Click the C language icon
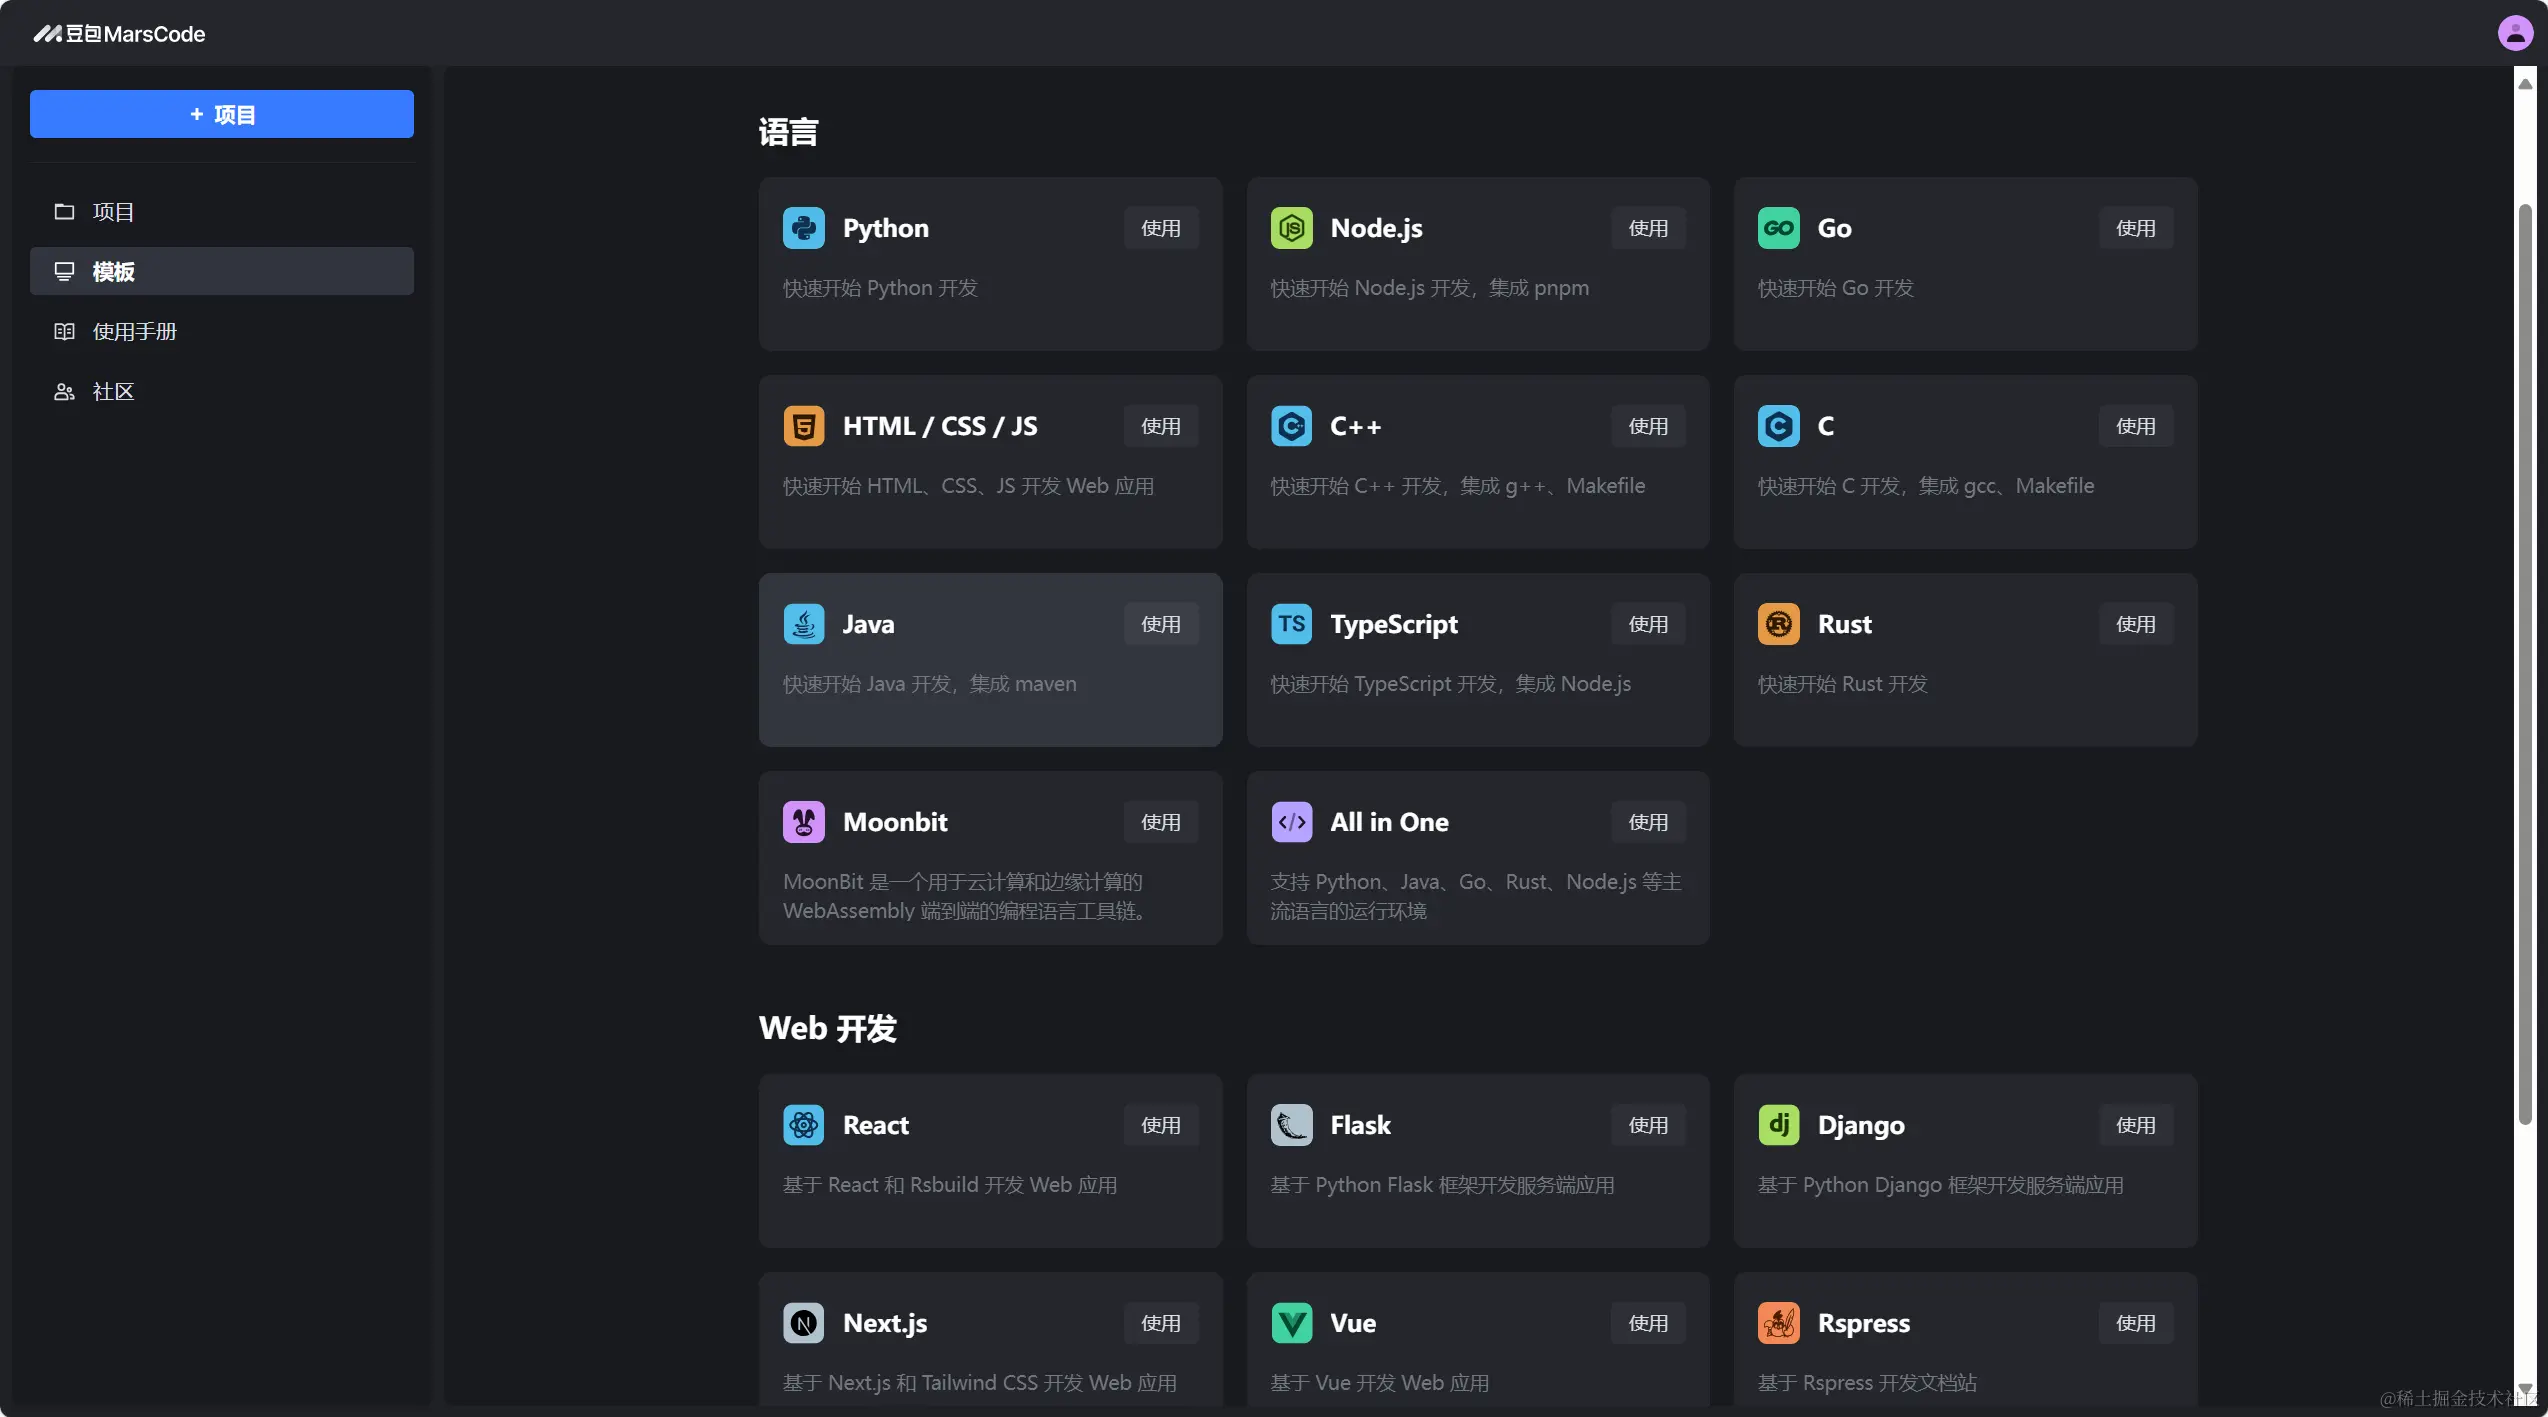Image resolution: width=2548 pixels, height=1417 pixels. 1778,426
